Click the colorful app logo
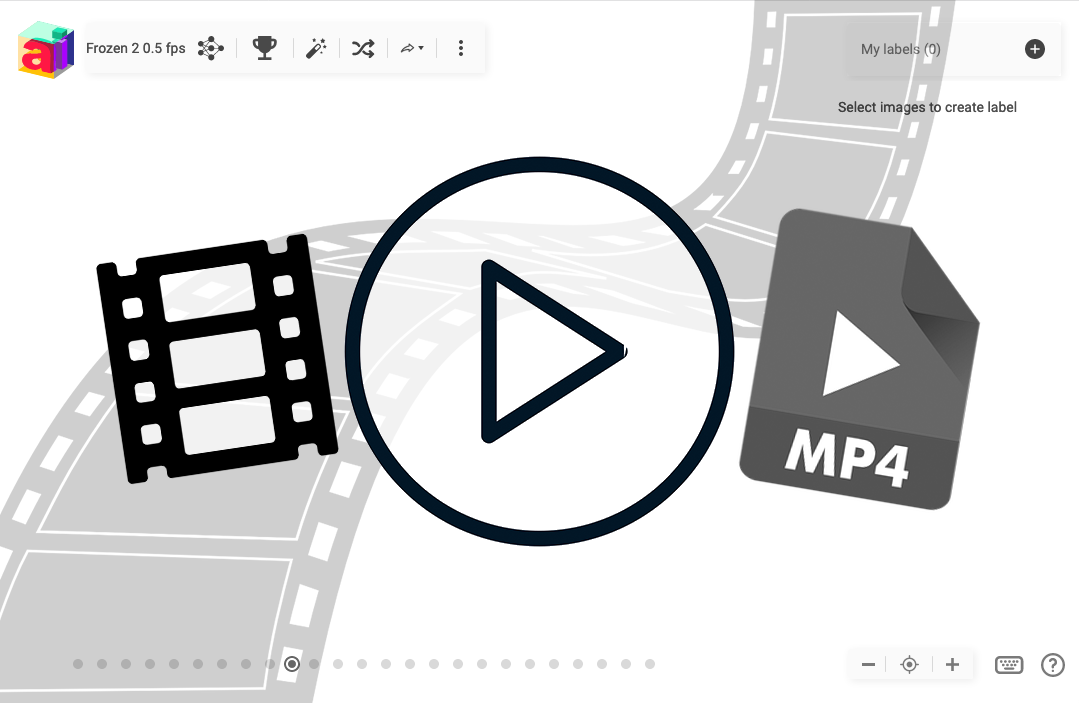 point(45,48)
